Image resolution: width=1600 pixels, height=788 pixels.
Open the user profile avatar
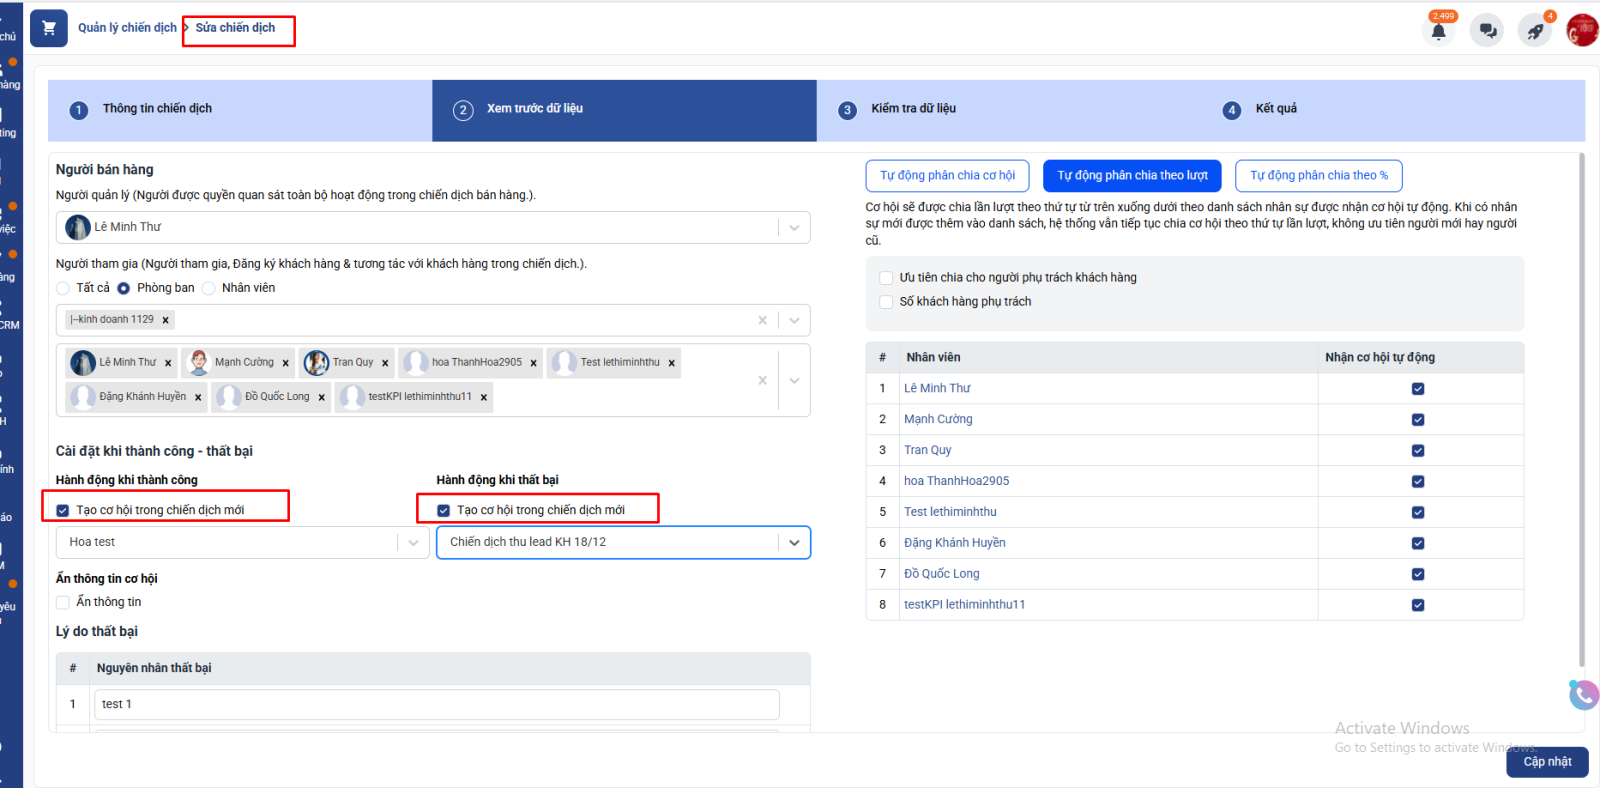tap(1582, 31)
